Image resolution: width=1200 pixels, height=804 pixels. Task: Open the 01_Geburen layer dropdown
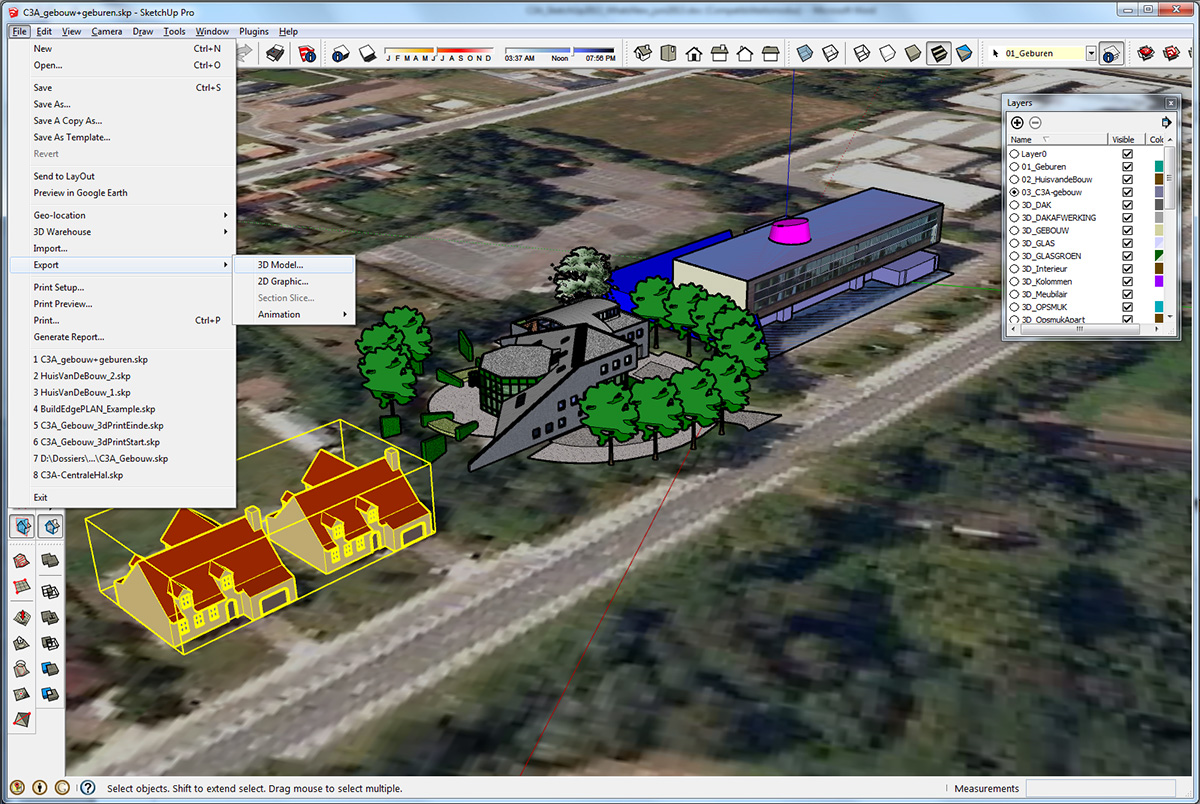[x=1091, y=53]
